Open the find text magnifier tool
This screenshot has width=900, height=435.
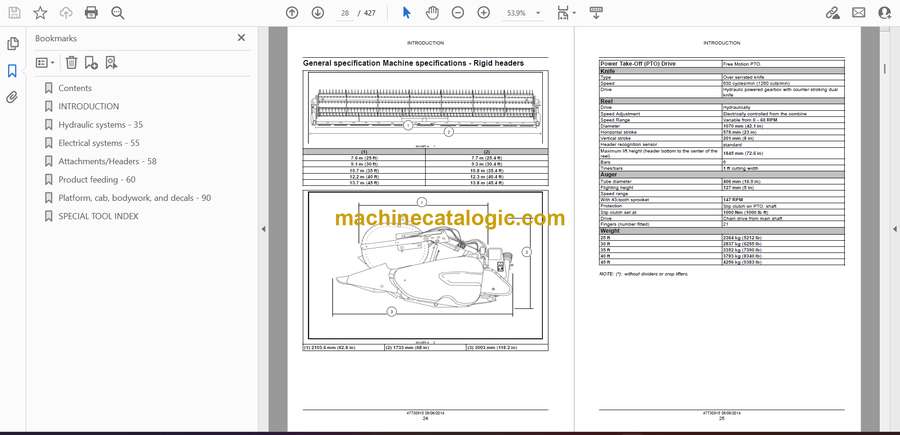[x=118, y=13]
